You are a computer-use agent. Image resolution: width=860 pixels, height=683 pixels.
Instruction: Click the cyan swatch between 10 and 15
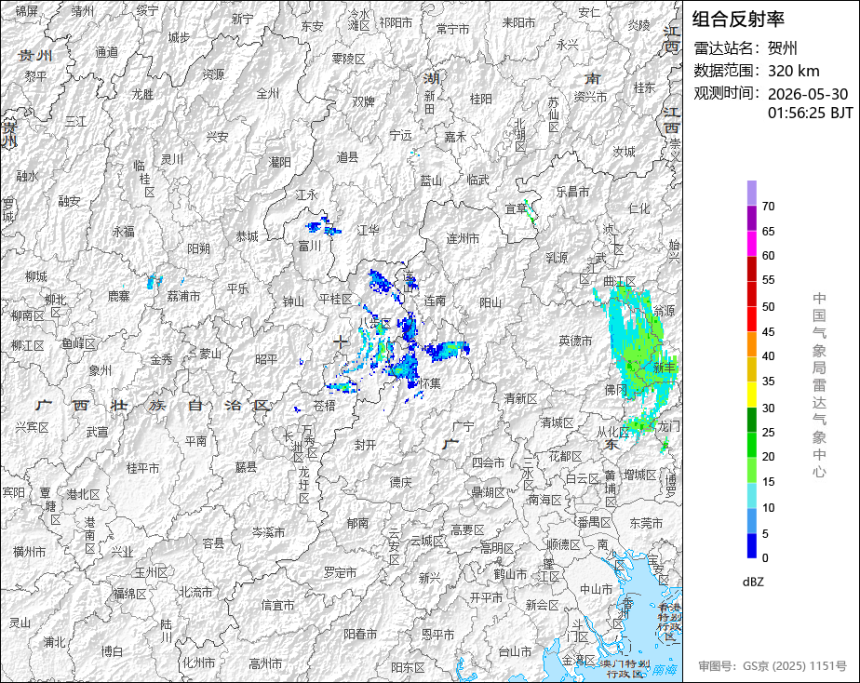tap(751, 495)
